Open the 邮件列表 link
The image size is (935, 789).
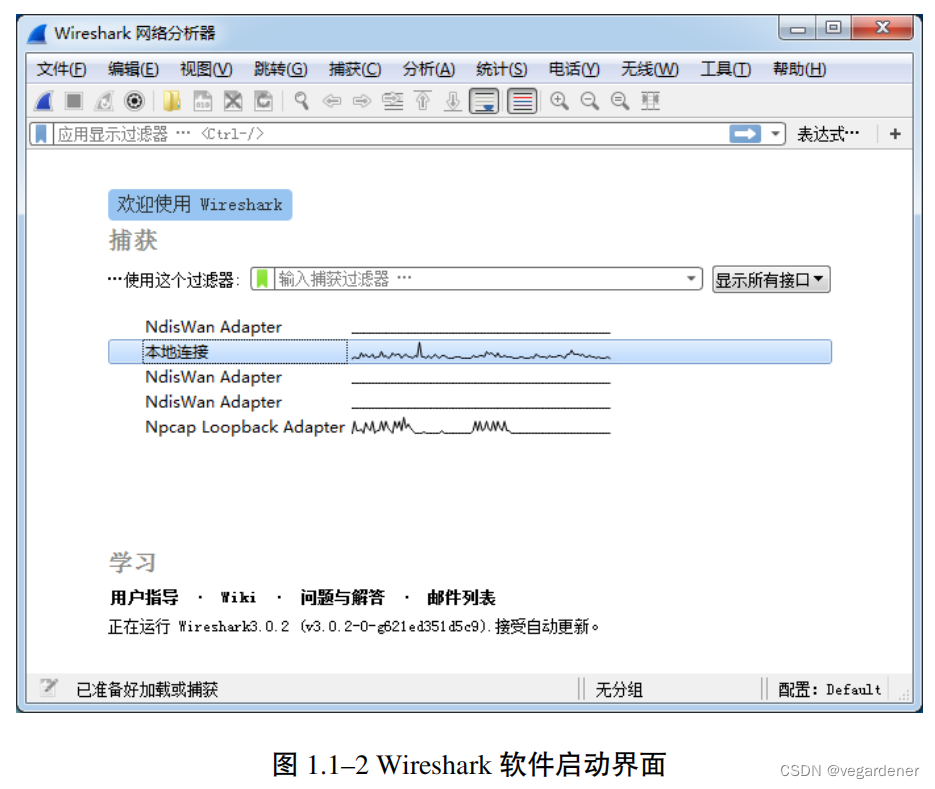click(x=461, y=597)
